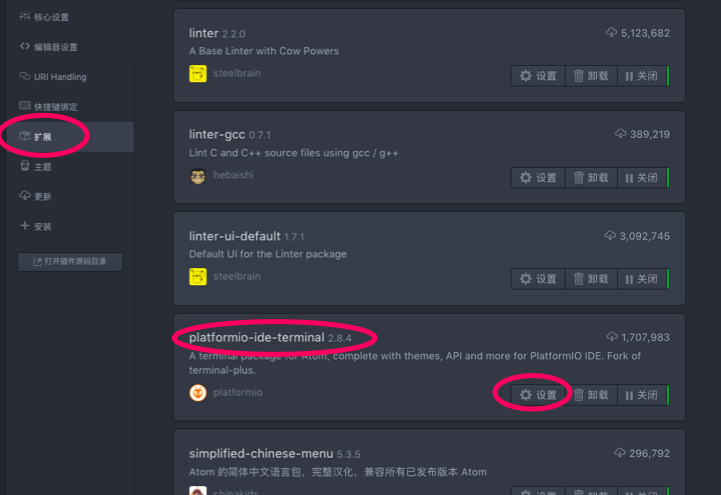Open settings for linter package
The height and width of the screenshot is (495, 721).
pos(538,76)
